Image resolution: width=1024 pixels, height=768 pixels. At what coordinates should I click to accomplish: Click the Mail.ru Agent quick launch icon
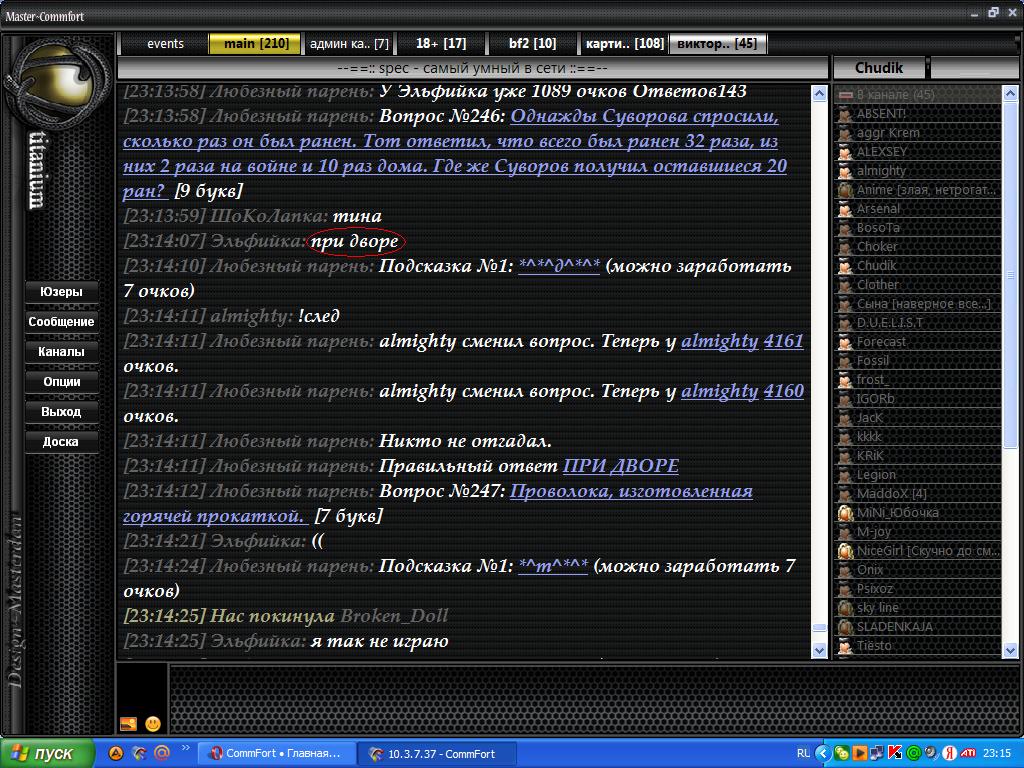pyautogui.click(x=161, y=753)
